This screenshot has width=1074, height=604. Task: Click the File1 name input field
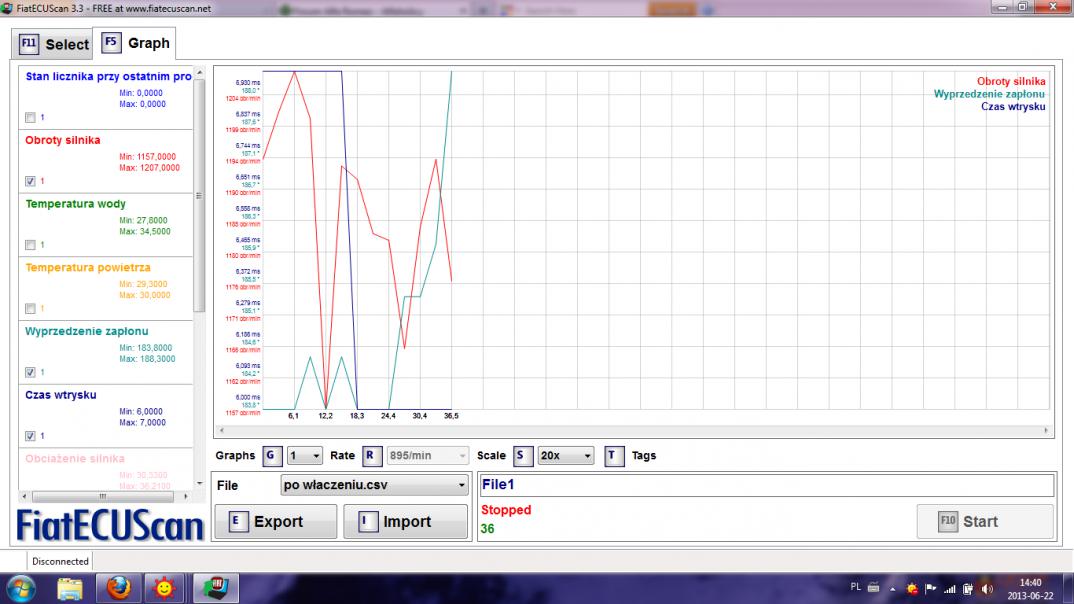click(766, 485)
